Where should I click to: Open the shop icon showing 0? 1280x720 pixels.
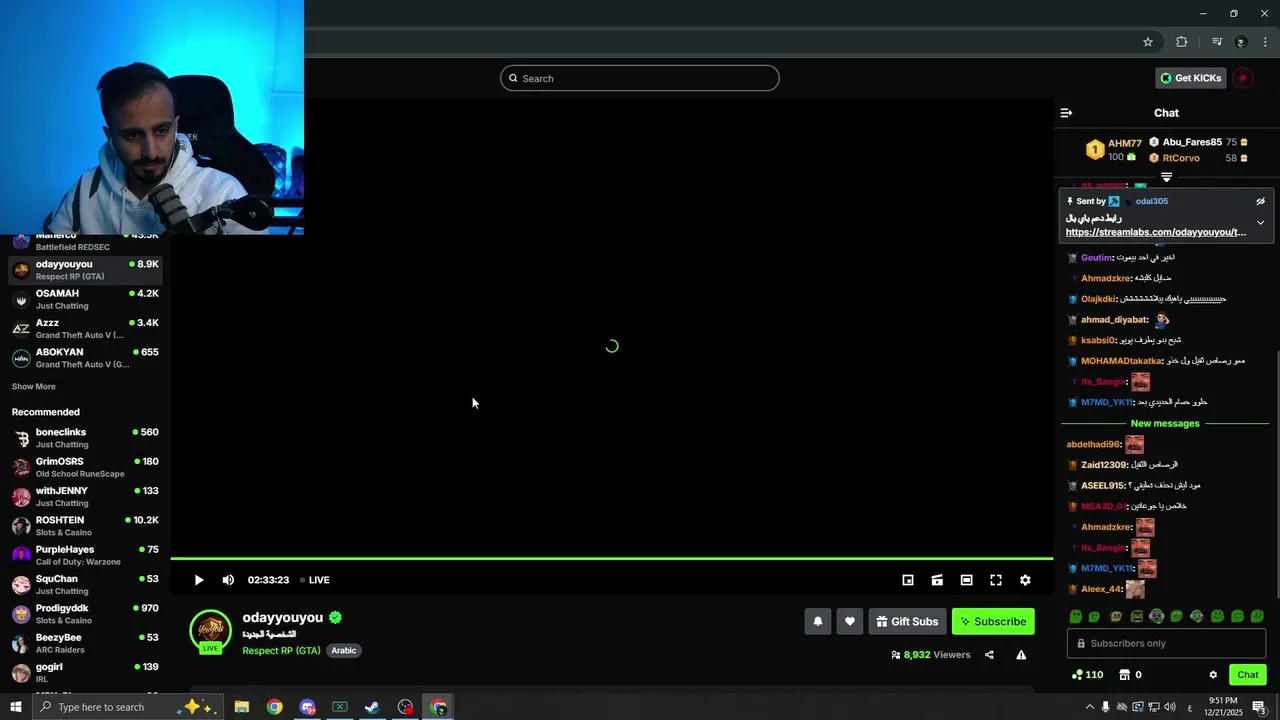[1130, 675]
